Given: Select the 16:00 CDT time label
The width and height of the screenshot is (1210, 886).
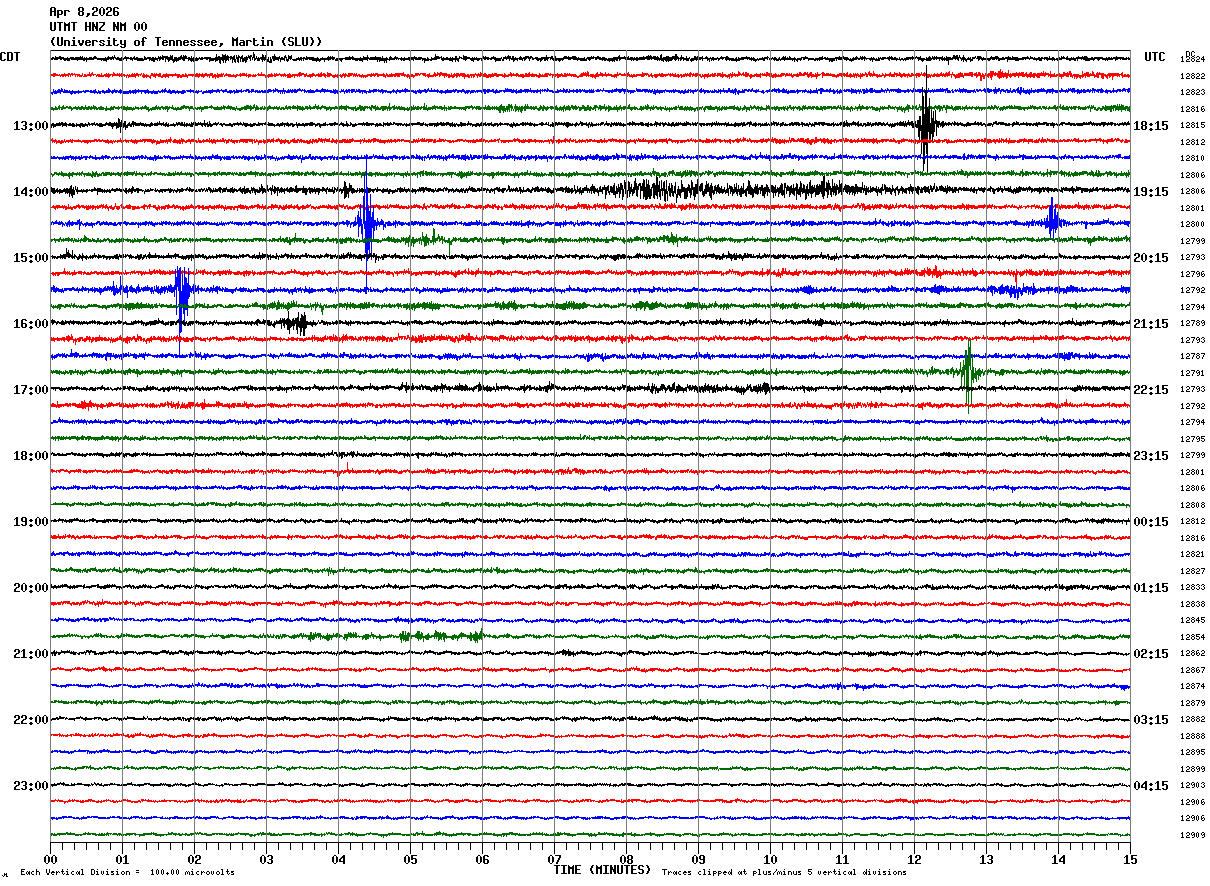Looking at the screenshot, I should pyautogui.click(x=30, y=323).
